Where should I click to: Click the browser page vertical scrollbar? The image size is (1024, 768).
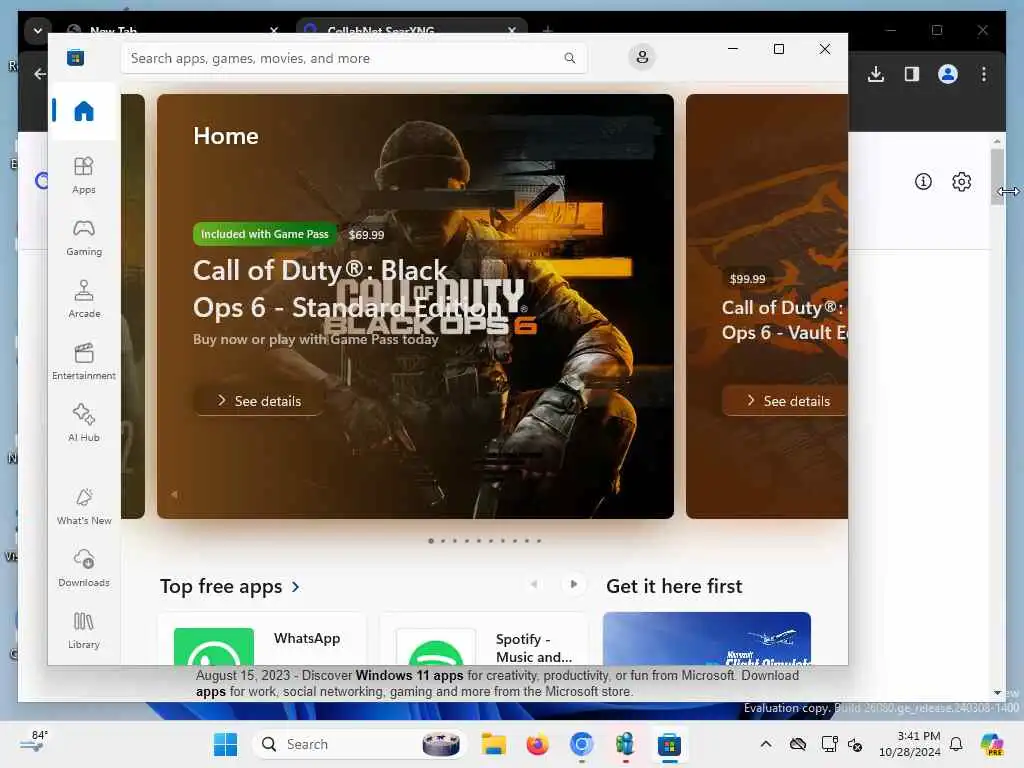pyautogui.click(x=997, y=176)
